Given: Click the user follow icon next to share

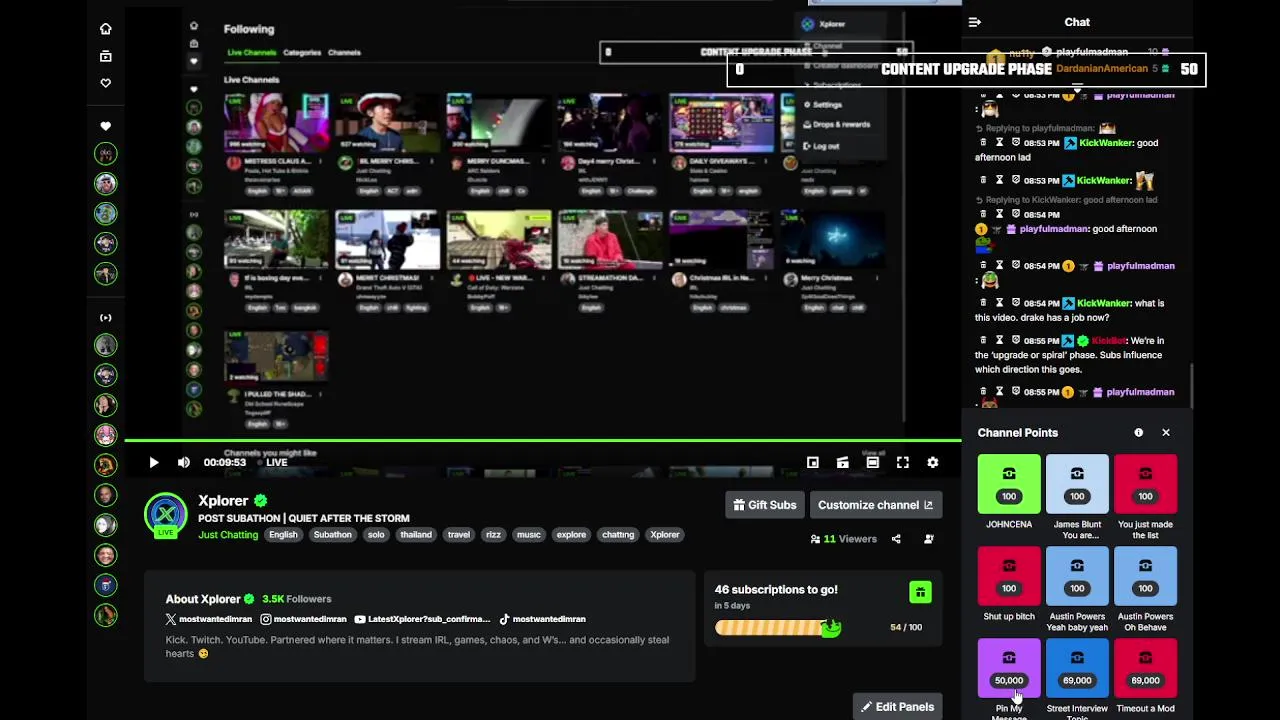Looking at the screenshot, I should [x=929, y=539].
